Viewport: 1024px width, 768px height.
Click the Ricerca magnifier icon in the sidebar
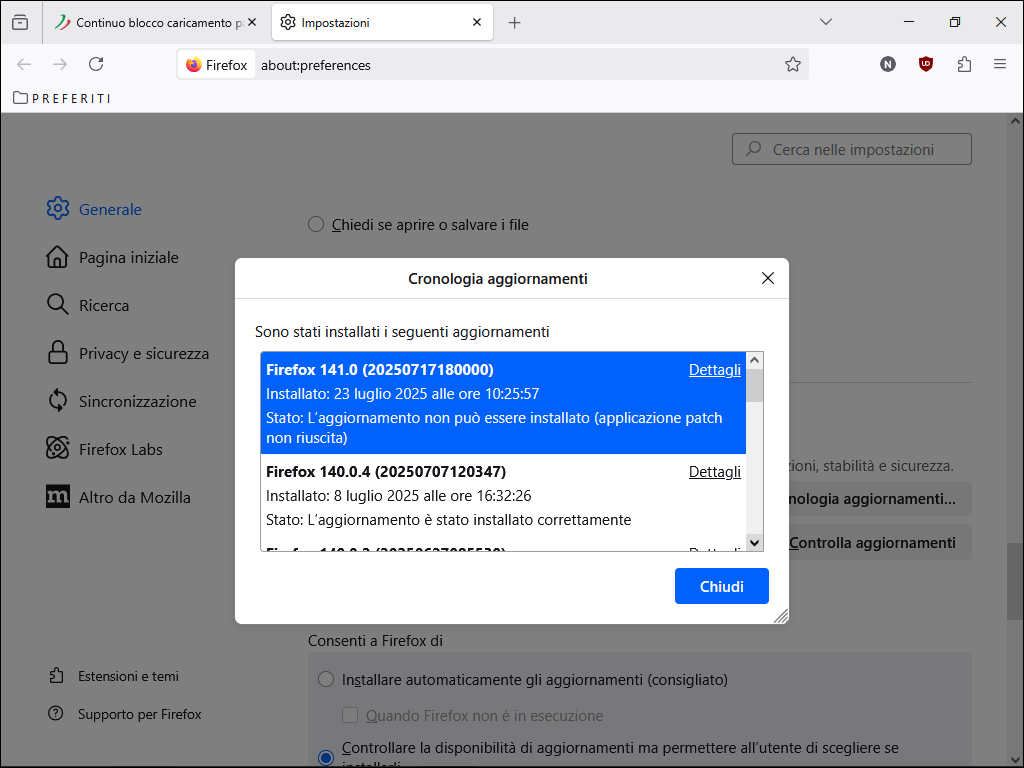57,304
